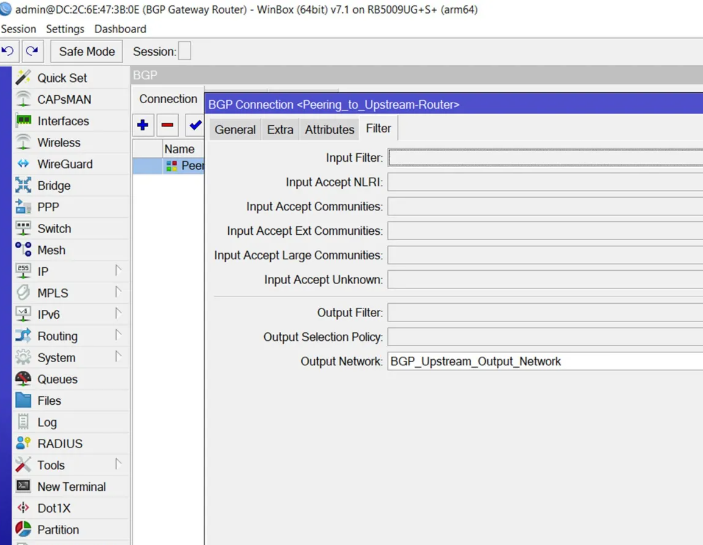Open PPP icon in sidebar
This screenshot has height=545, width=703.
[x=23, y=207]
